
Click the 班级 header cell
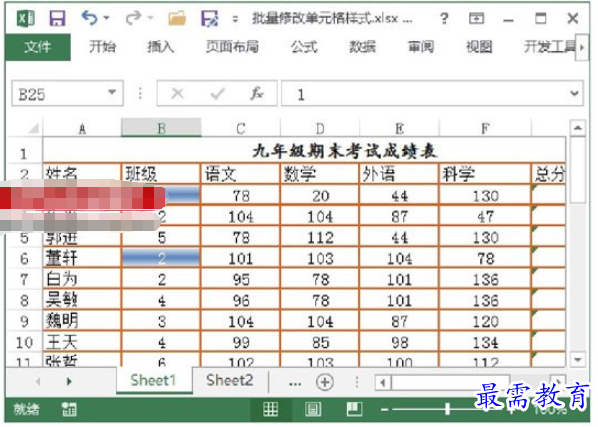click(161, 174)
